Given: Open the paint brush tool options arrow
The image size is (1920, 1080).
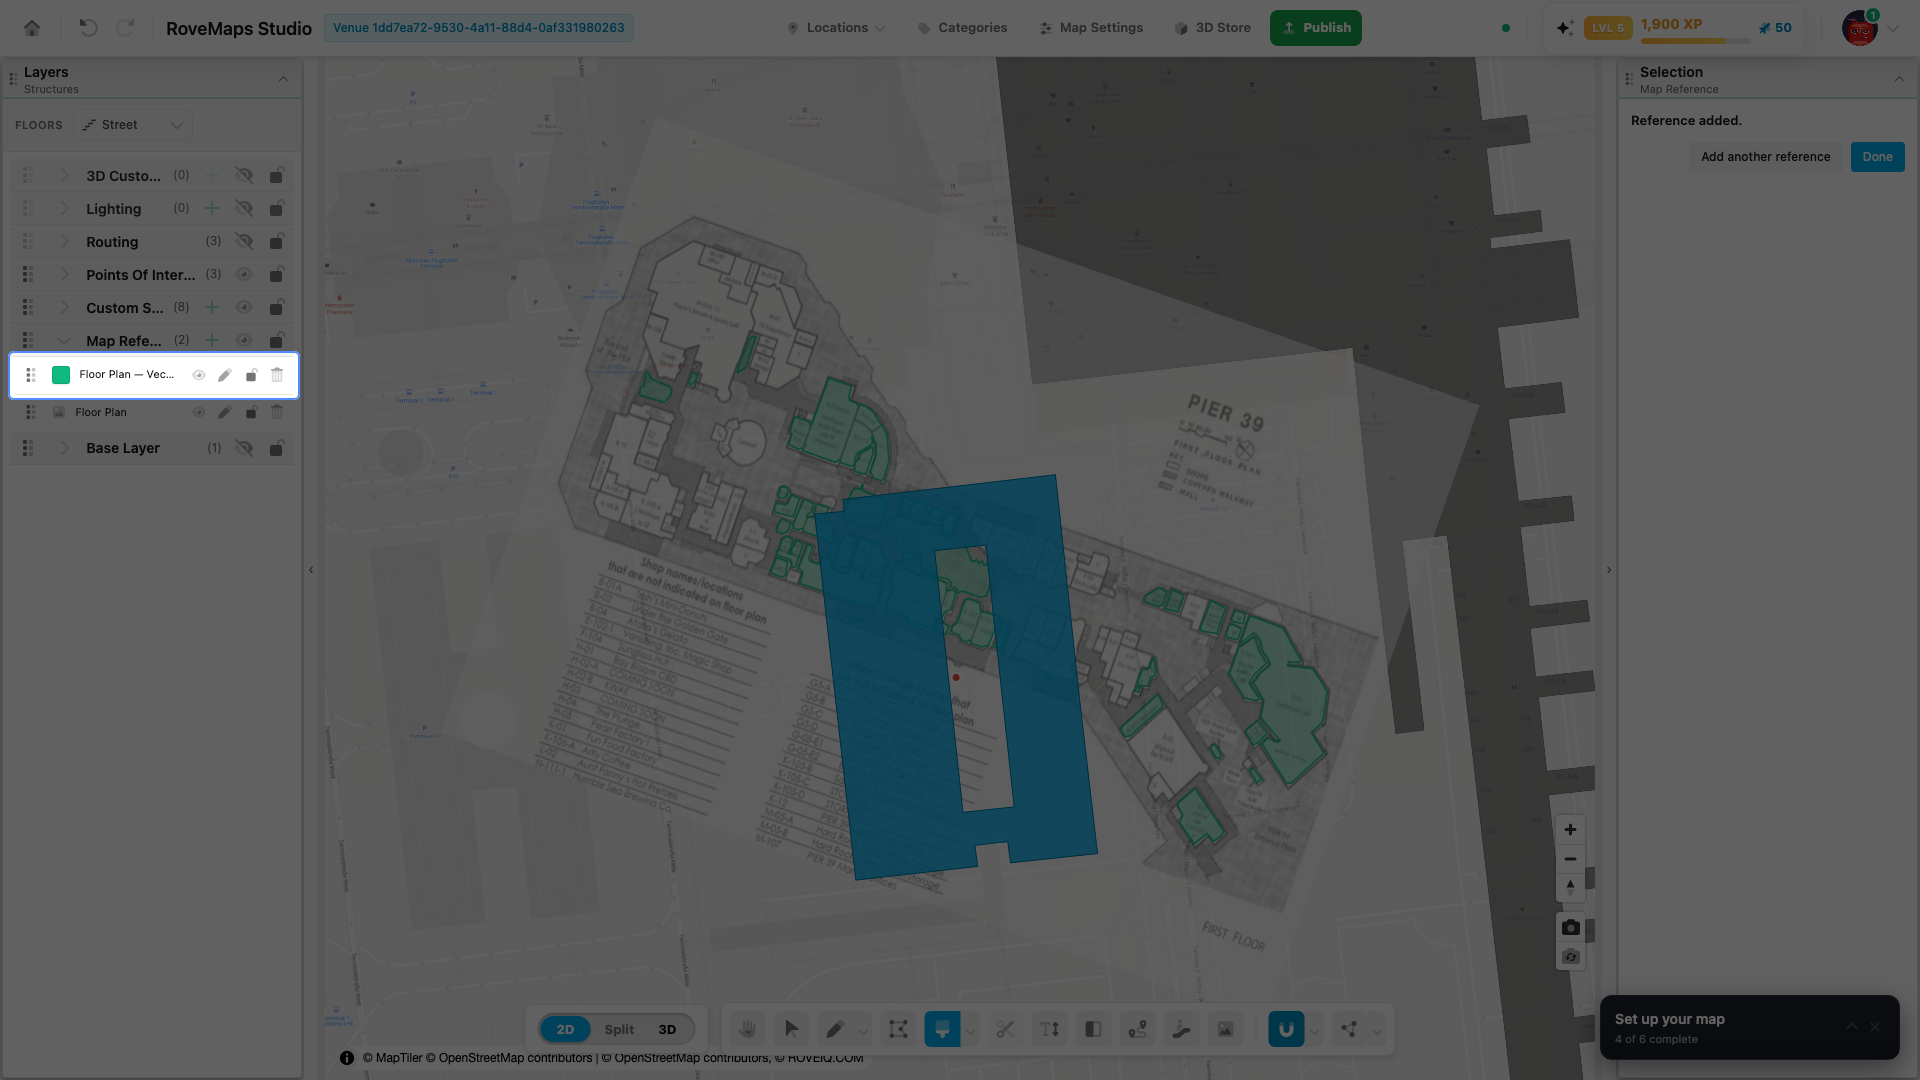Looking at the screenshot, I should (x=970, y=1031).
